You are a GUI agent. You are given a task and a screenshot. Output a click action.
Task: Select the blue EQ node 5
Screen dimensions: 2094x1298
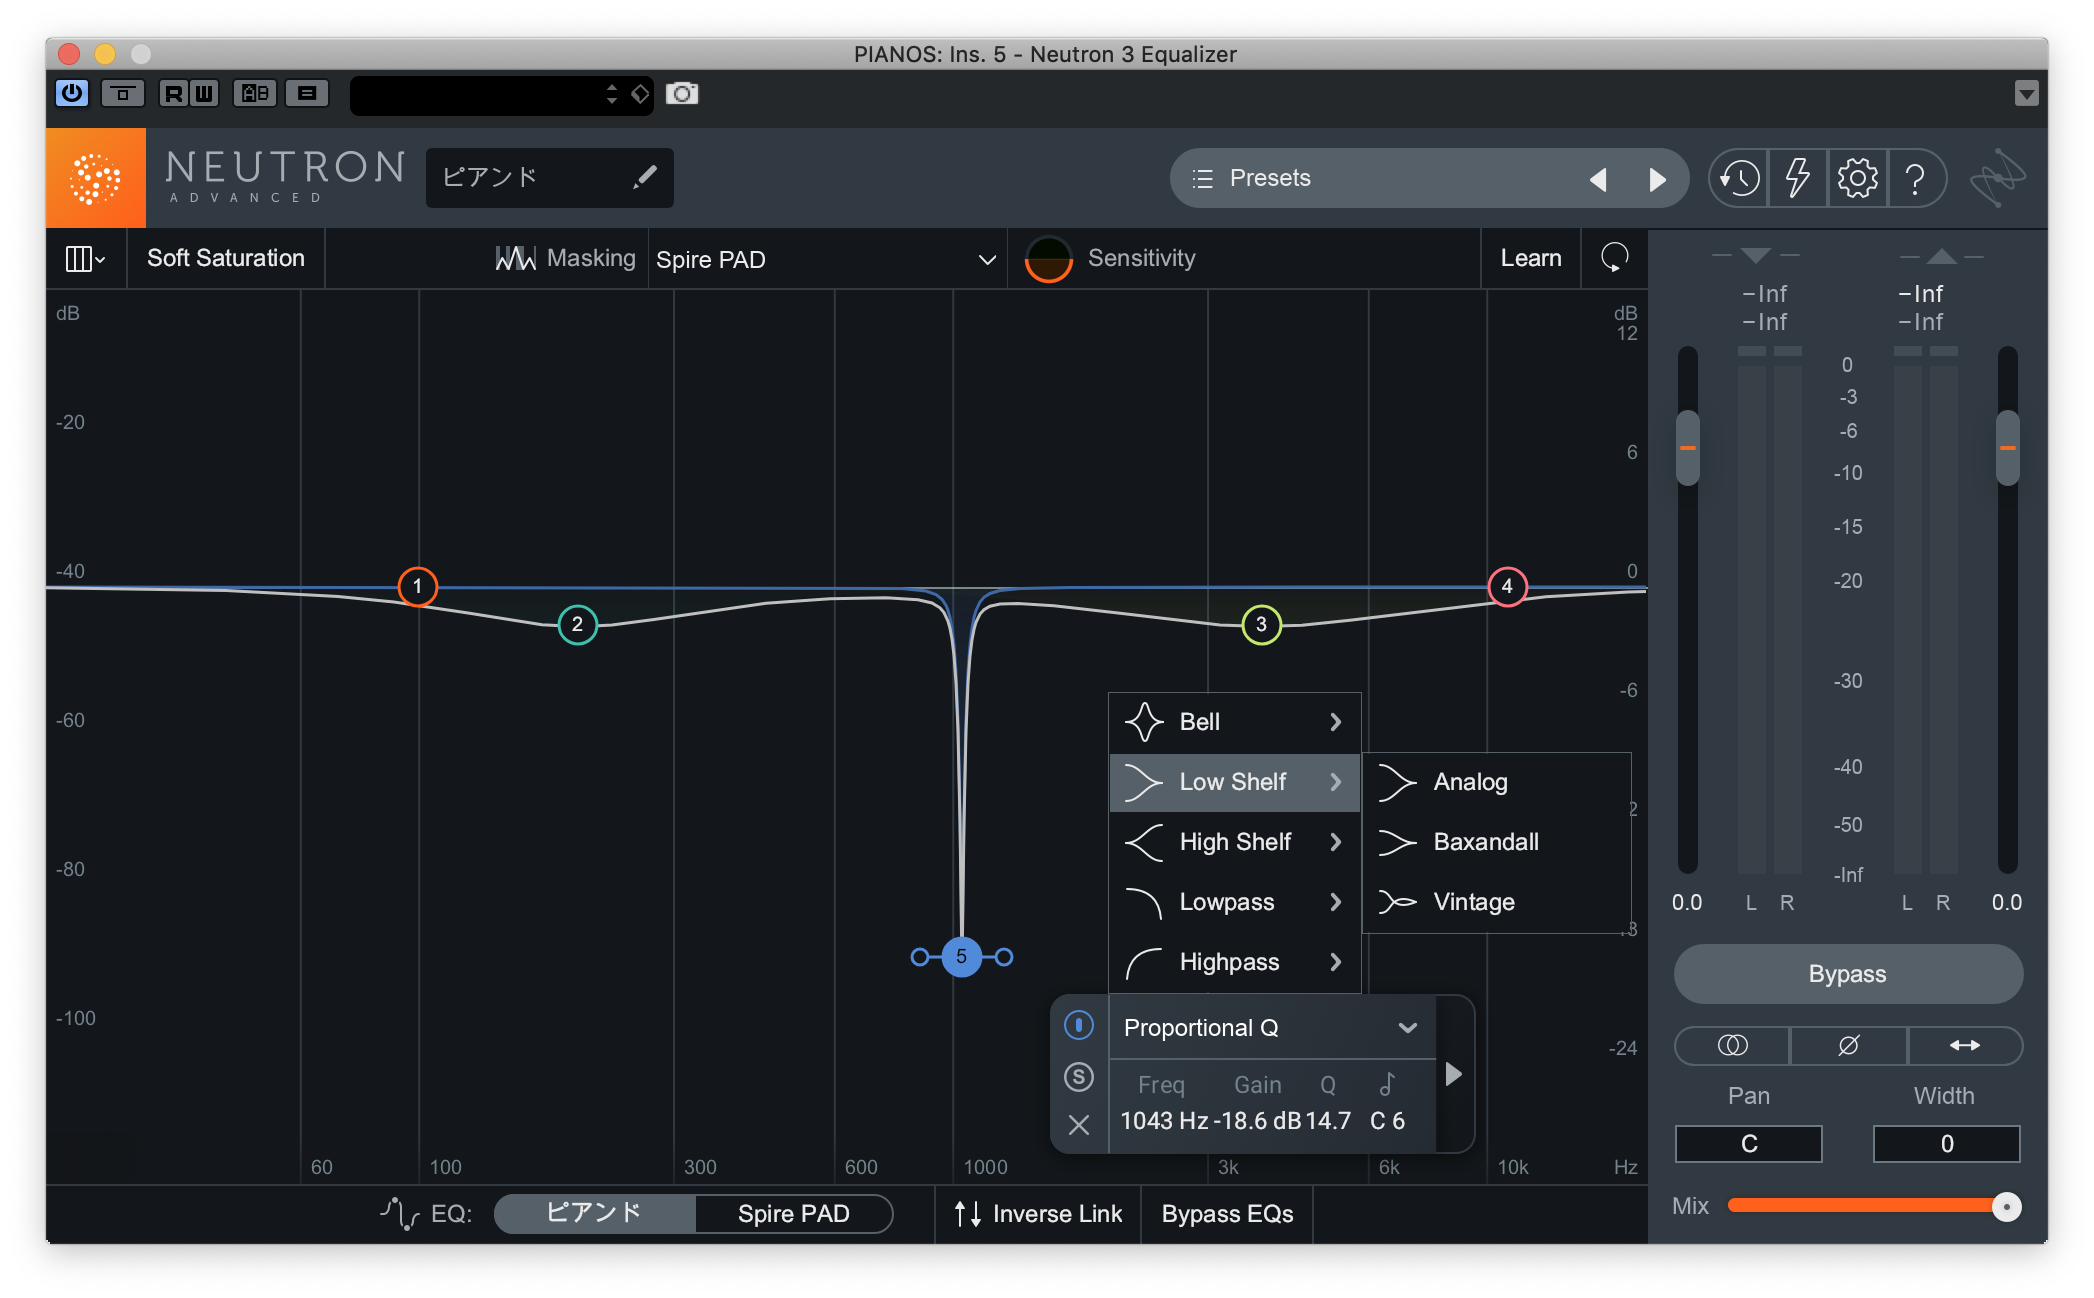tap(961, 956)
